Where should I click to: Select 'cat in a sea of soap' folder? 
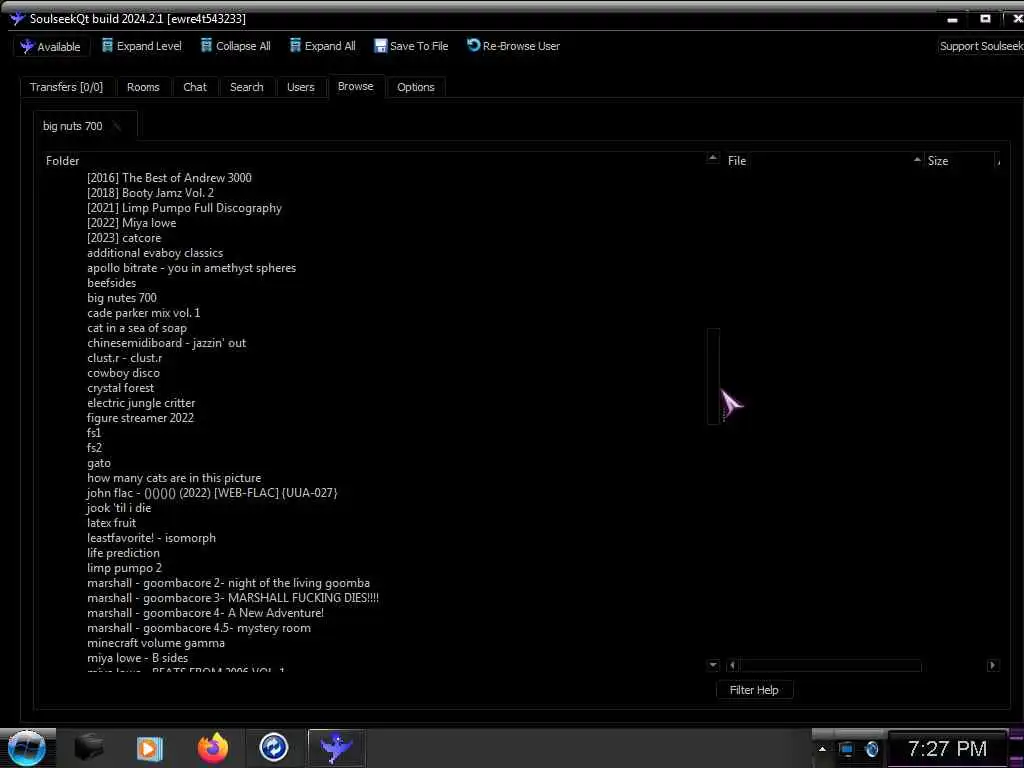(x=137, y=328)
